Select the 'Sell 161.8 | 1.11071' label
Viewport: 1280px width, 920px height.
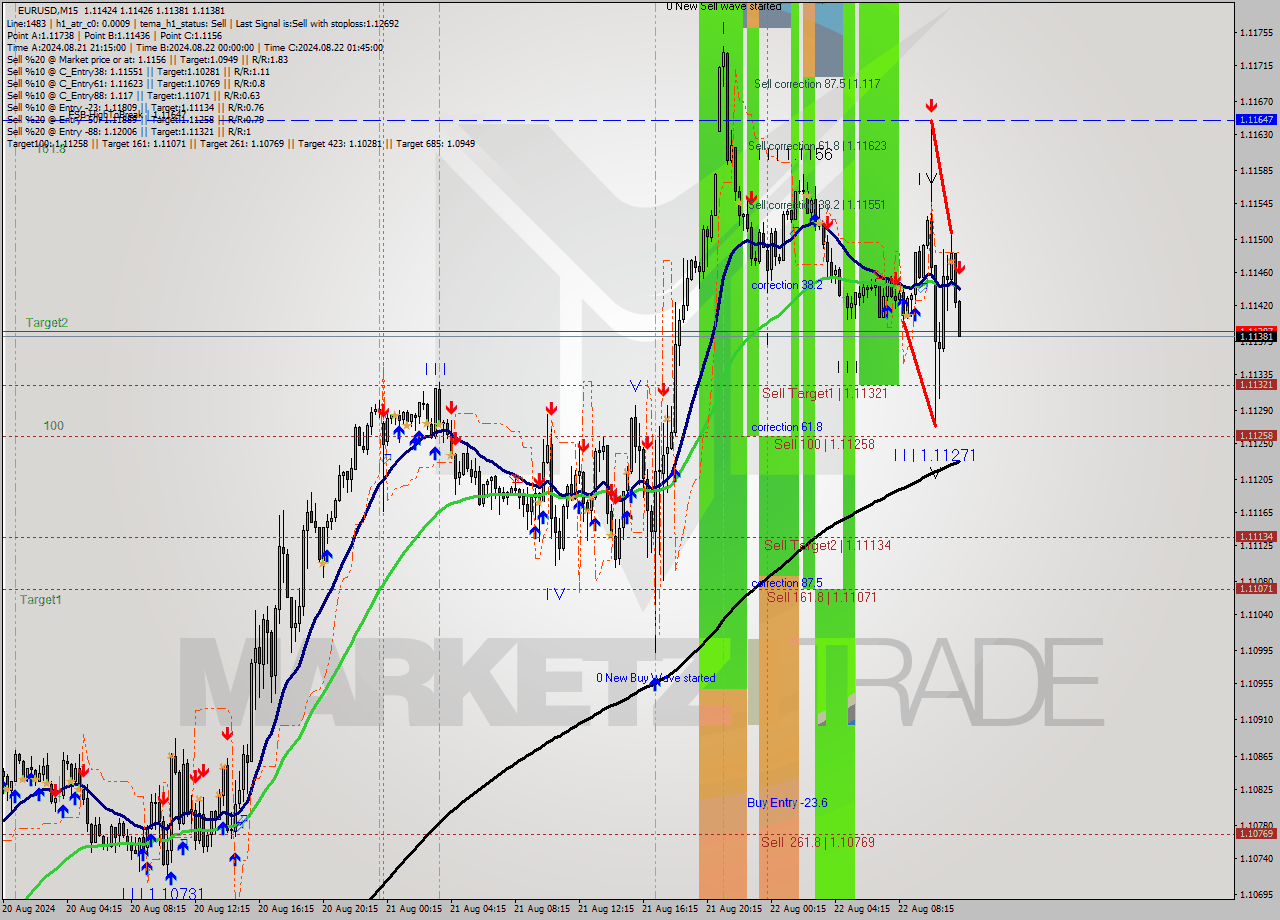(822, 597)
